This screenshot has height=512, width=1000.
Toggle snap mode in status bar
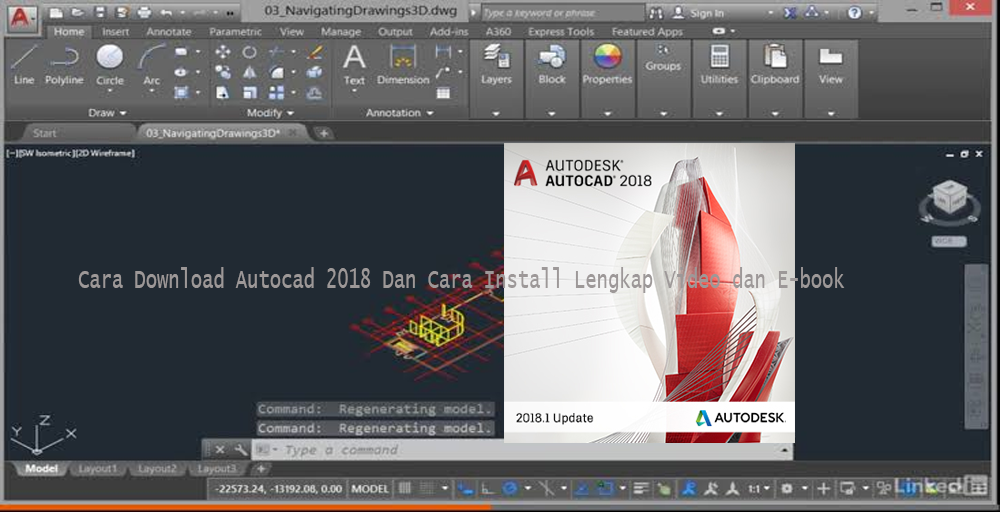point(427,489)
